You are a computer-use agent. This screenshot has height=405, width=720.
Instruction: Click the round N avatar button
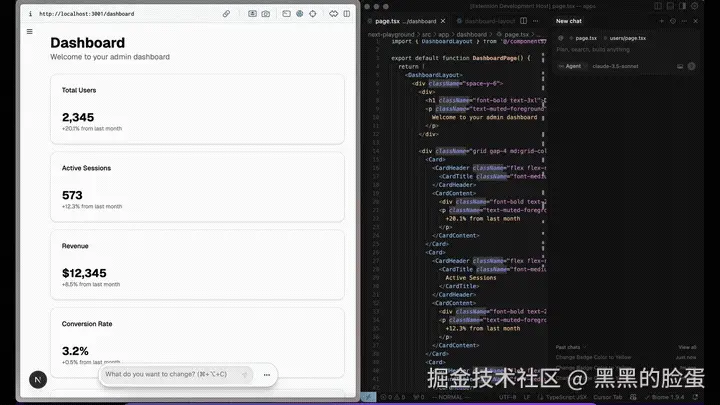(38, 379)
